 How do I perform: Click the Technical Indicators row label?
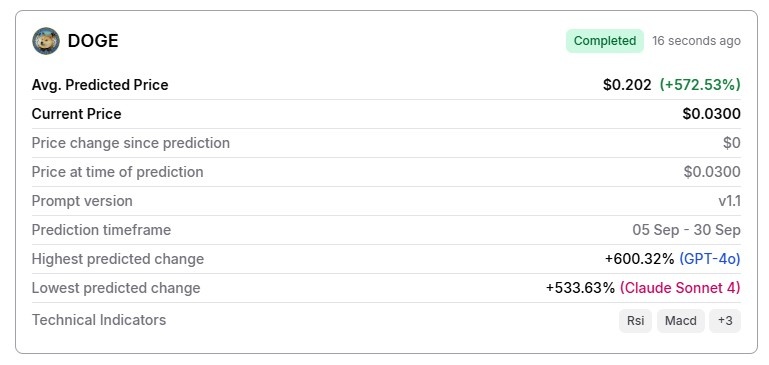coord(99,320)
